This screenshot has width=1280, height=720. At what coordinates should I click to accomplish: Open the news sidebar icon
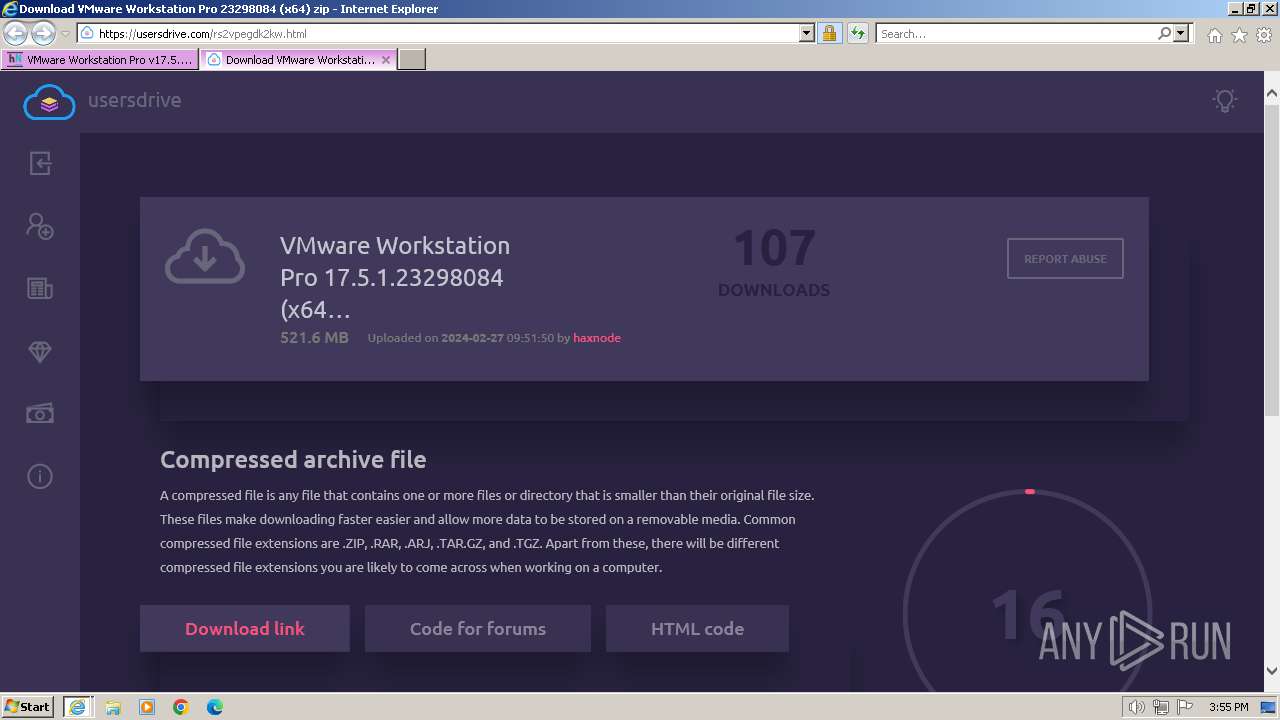tap(40, 289)
